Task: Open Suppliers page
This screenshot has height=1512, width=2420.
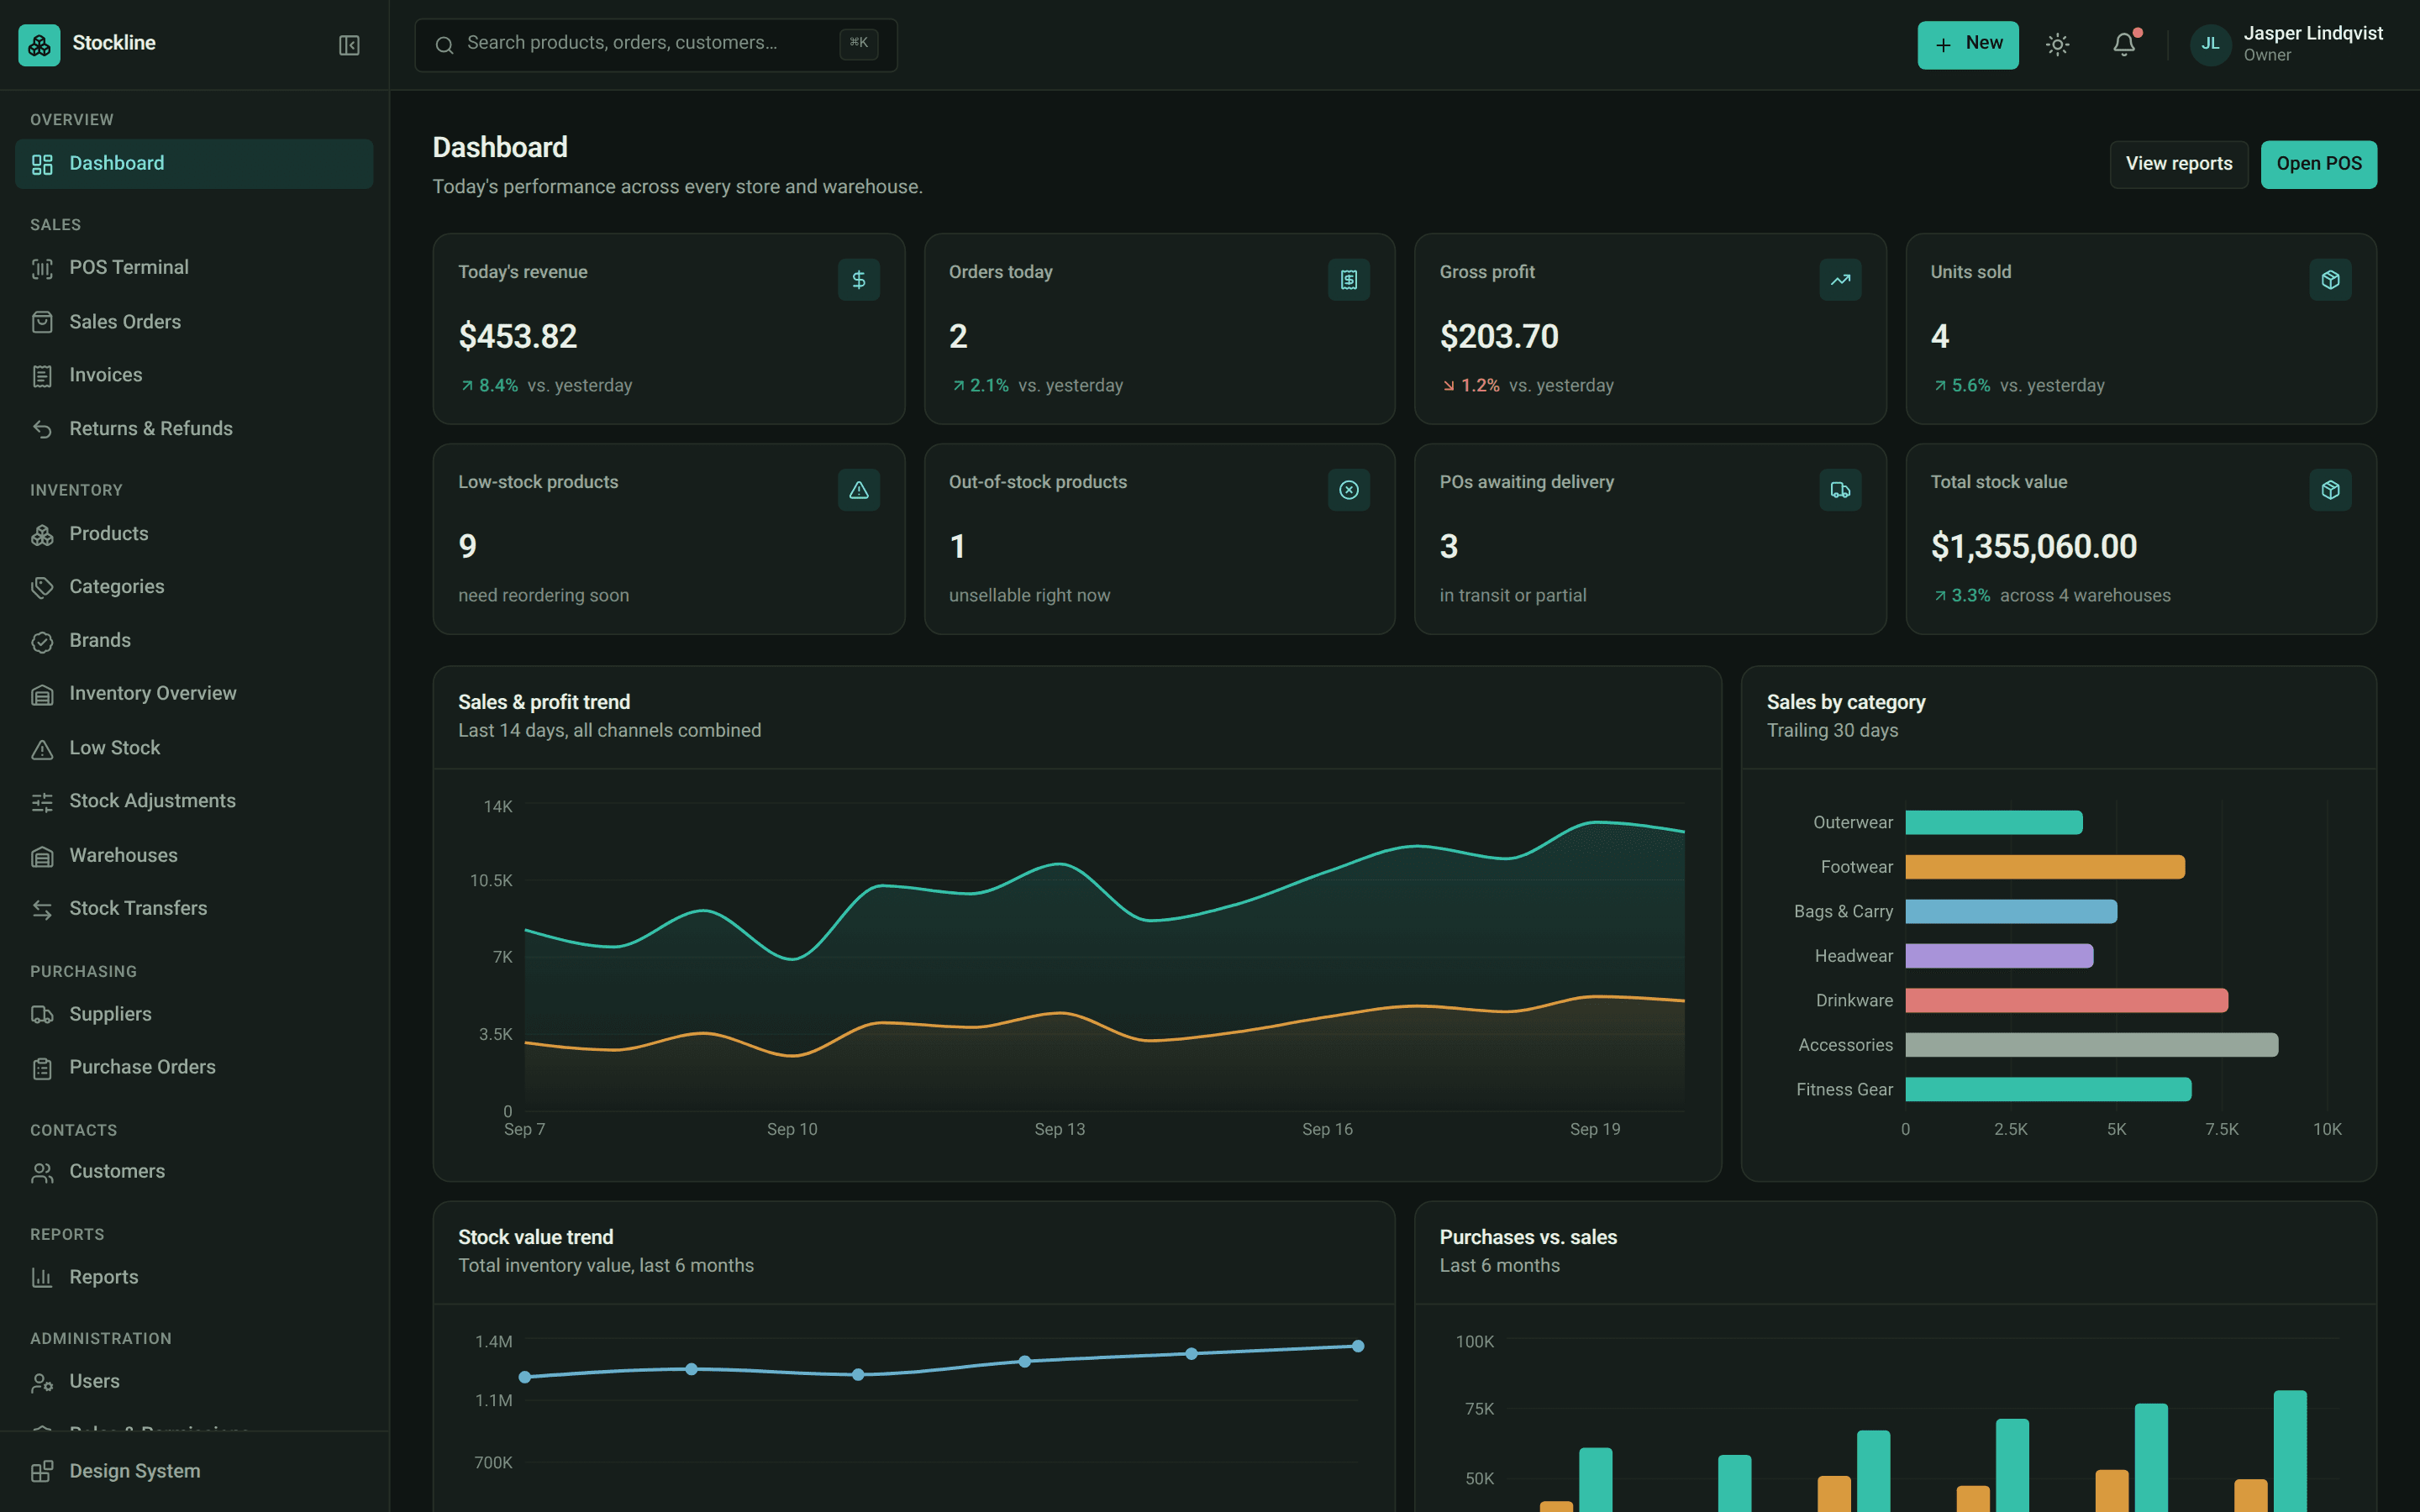Action: tap(194, 1014)
